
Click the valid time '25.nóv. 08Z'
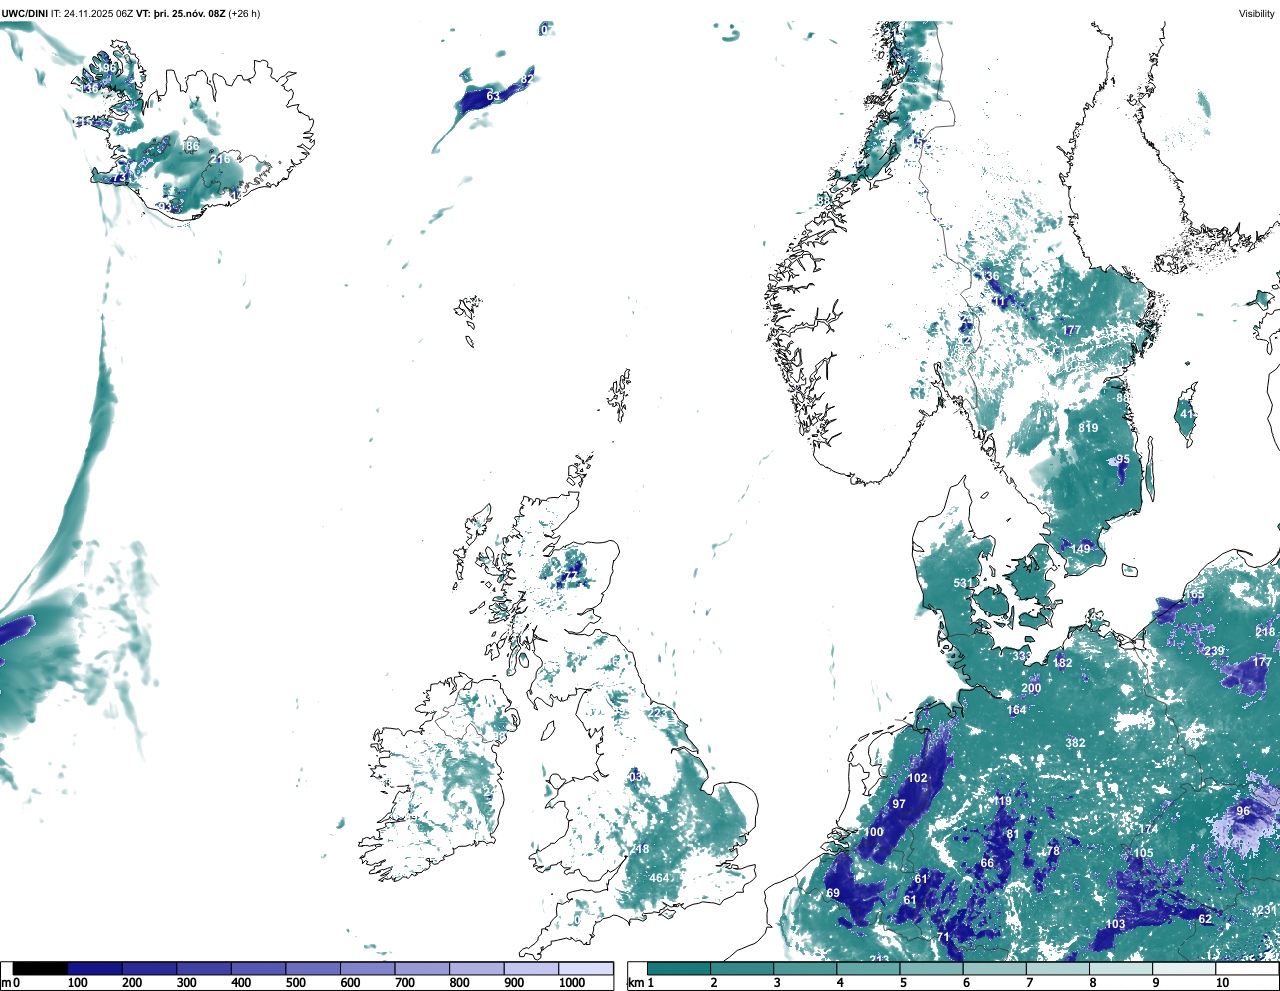(x=200, y=14)
